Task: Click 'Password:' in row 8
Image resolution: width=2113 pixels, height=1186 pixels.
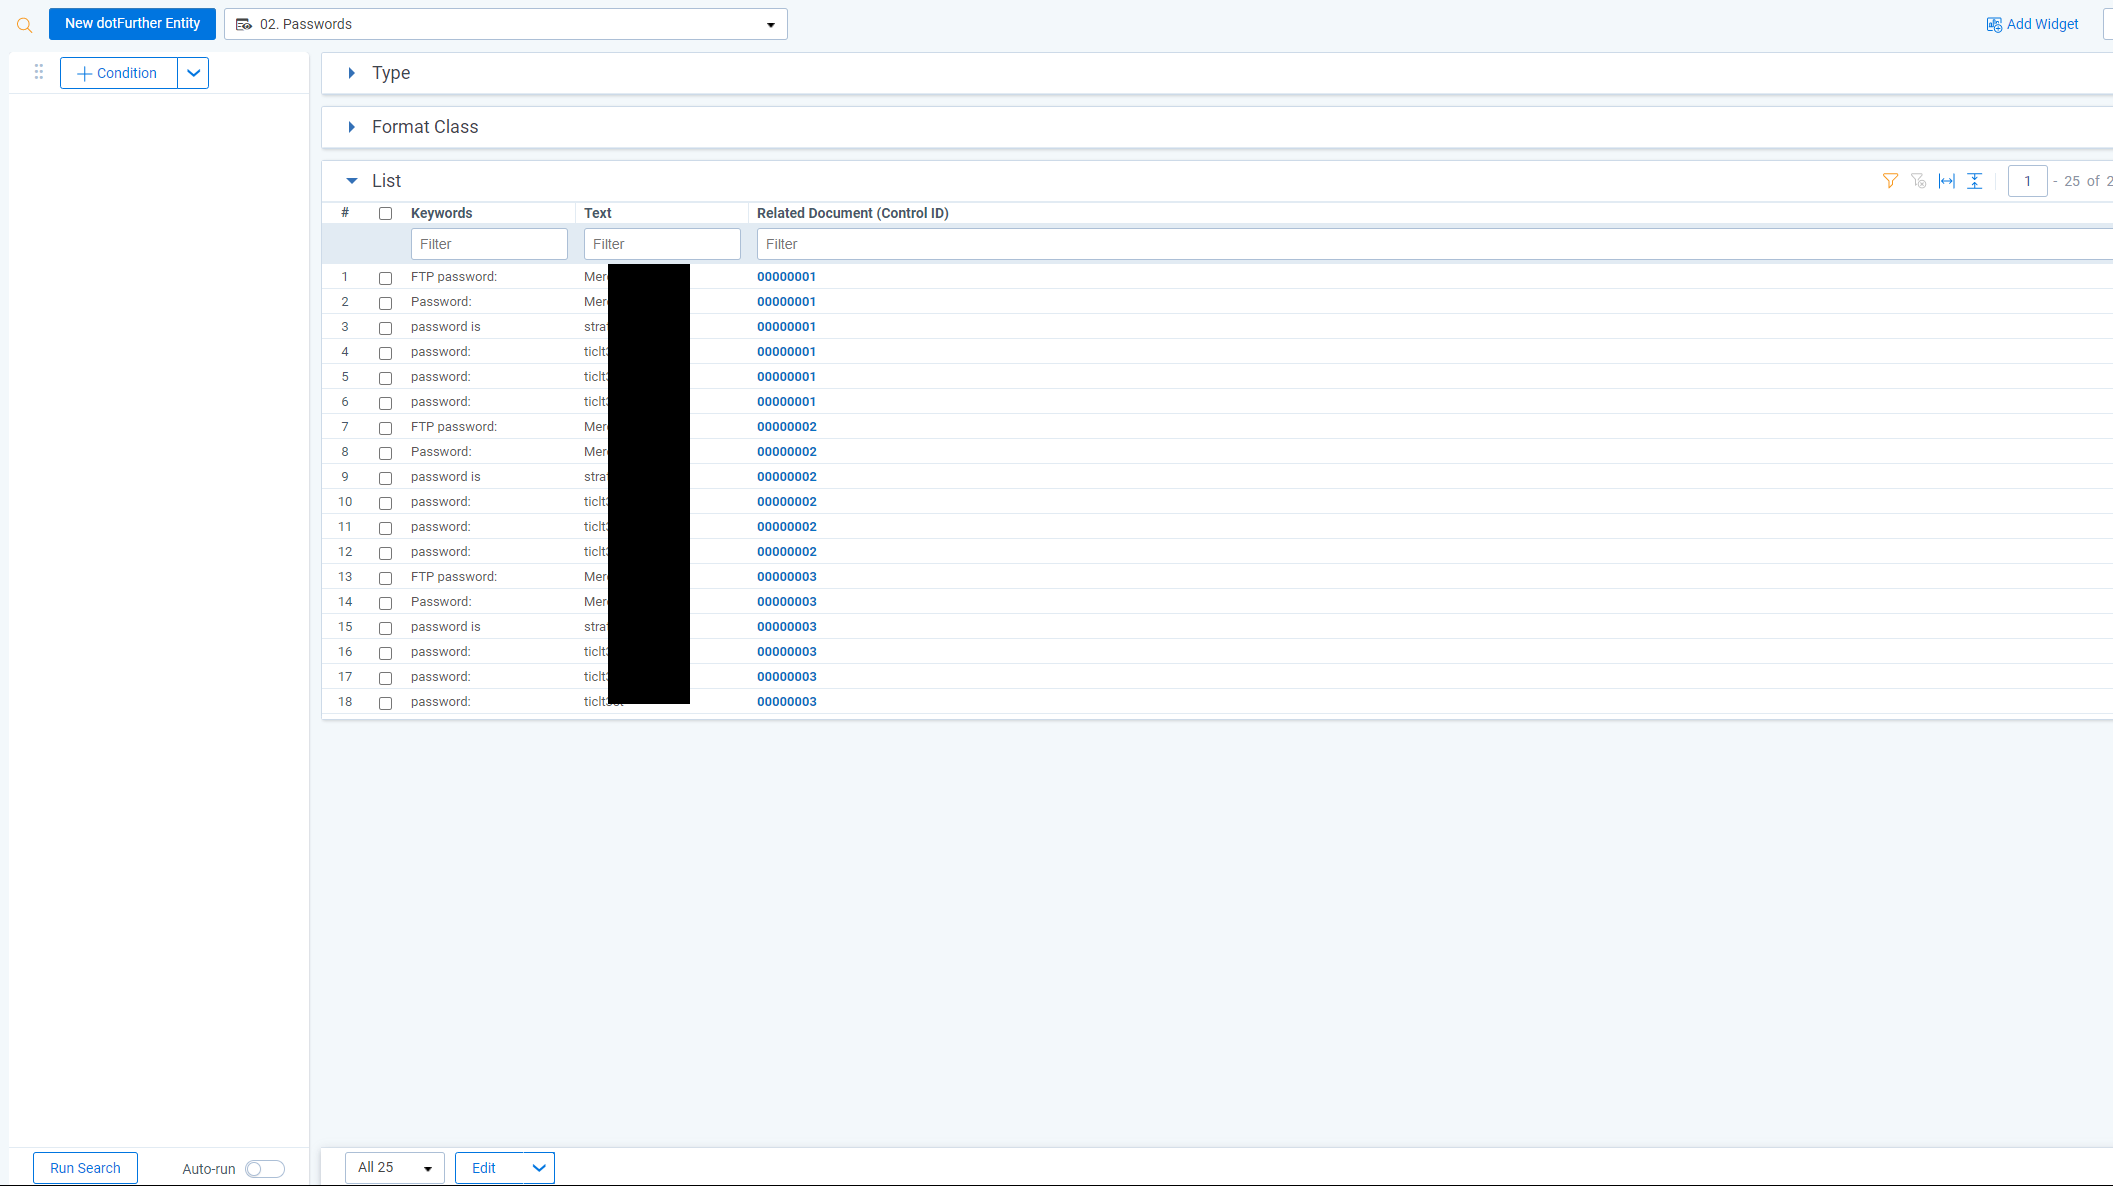Action: click(x=441, y=452)
